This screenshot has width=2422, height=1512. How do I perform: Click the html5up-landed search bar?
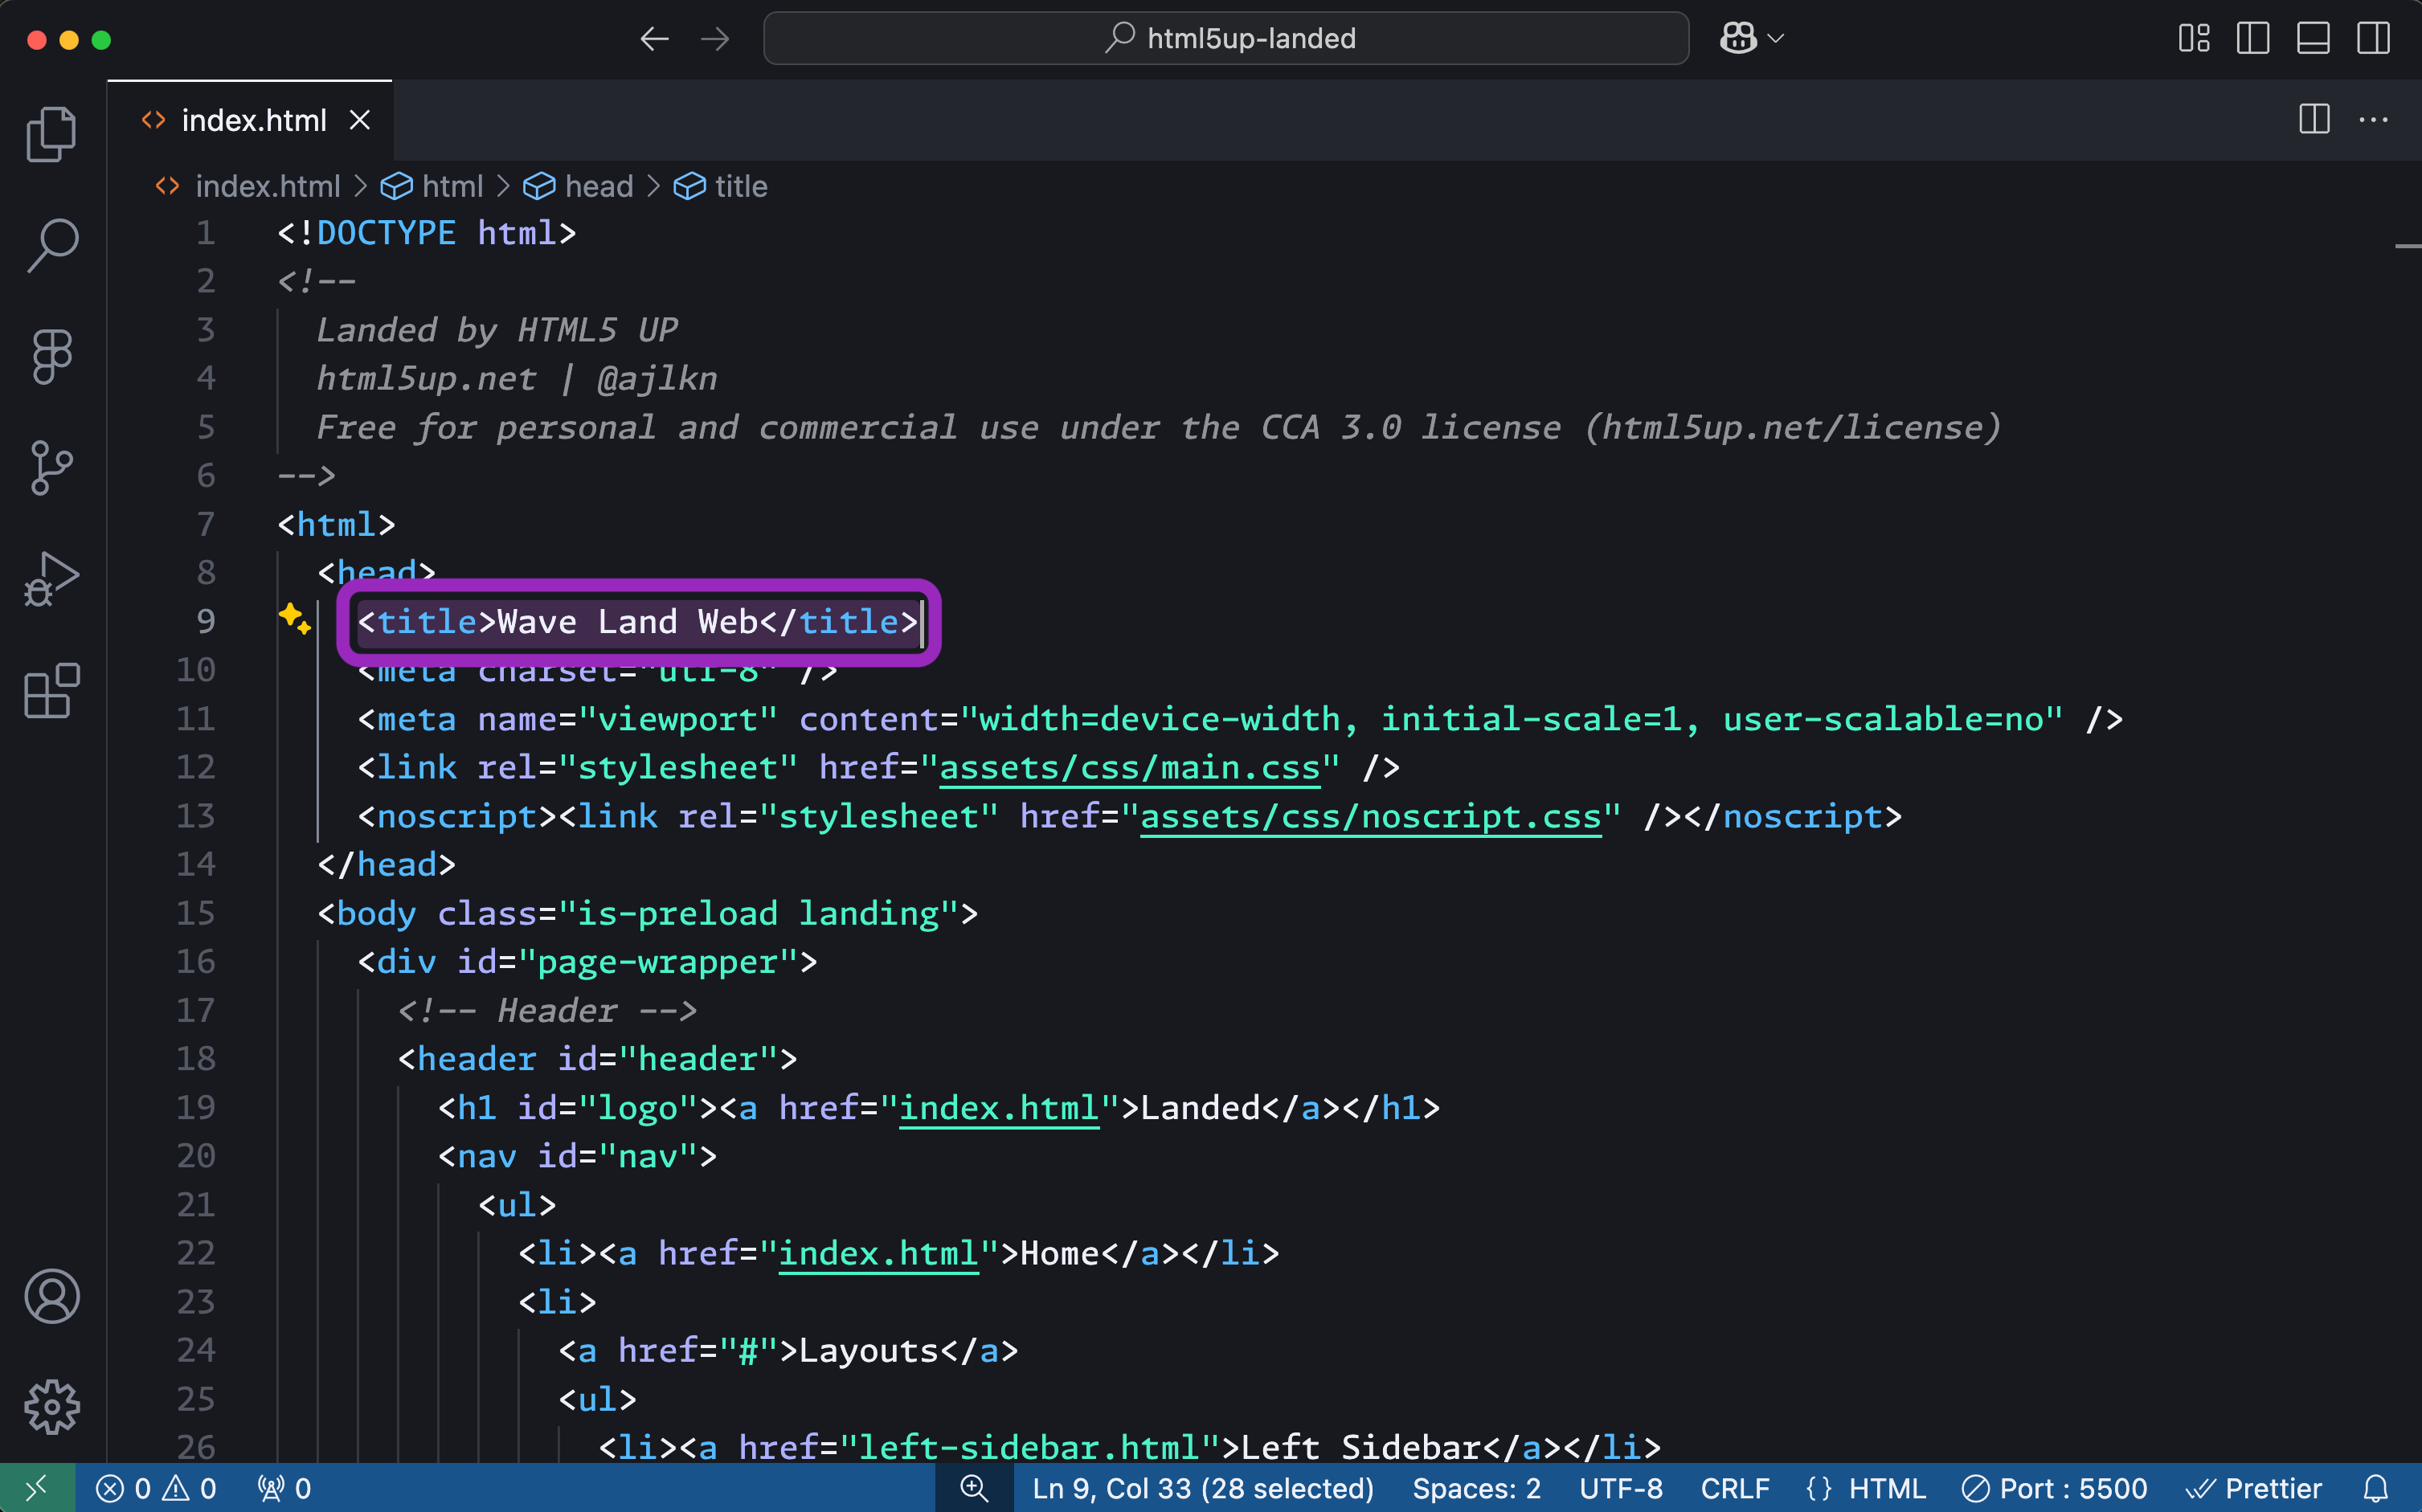(x=1226, y=39)
